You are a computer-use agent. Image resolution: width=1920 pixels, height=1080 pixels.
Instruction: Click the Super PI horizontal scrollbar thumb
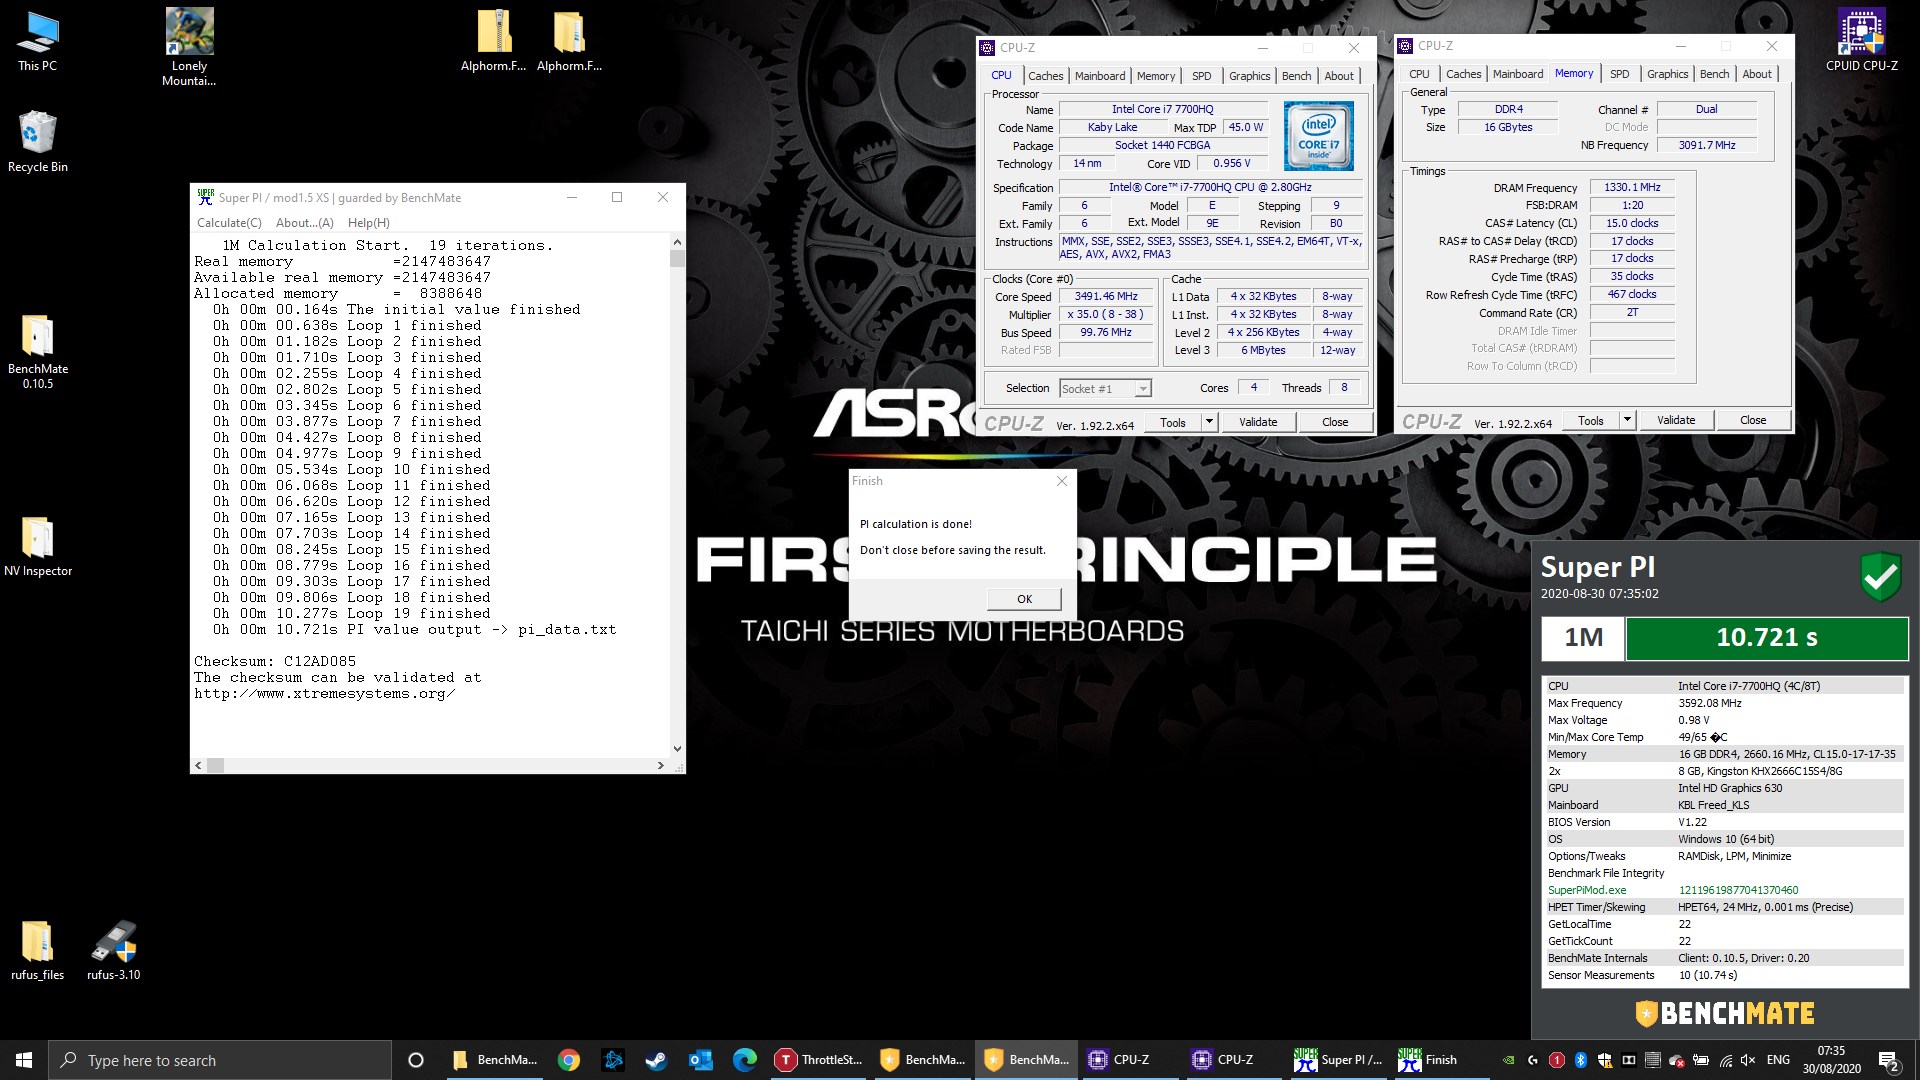coord(215,765)
